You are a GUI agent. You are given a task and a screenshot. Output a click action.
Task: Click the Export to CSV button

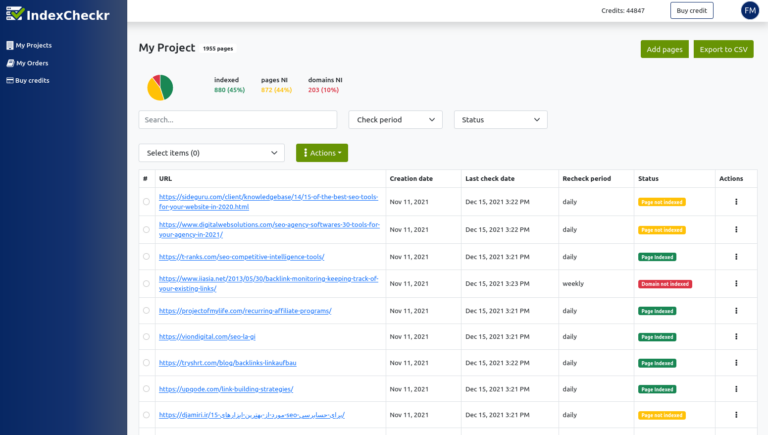(723, 49)
